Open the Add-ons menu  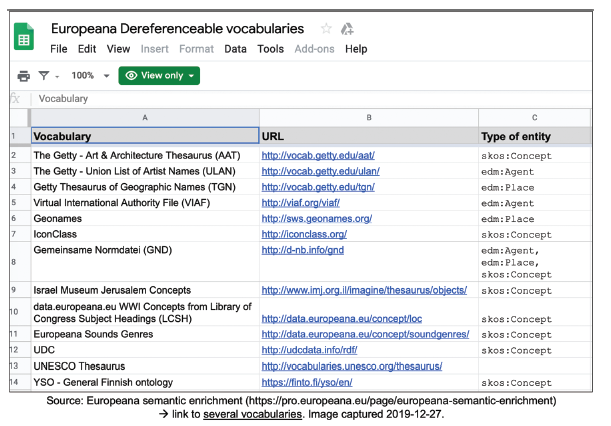coord(314,49)
